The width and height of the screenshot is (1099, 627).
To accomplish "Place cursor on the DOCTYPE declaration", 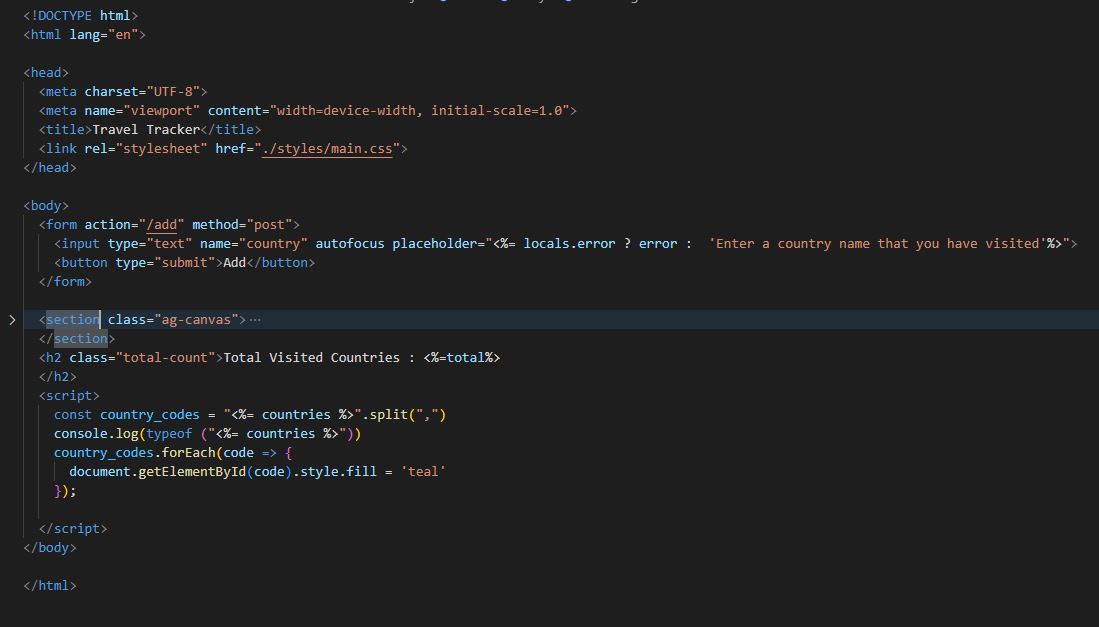I will click(81, 15).
